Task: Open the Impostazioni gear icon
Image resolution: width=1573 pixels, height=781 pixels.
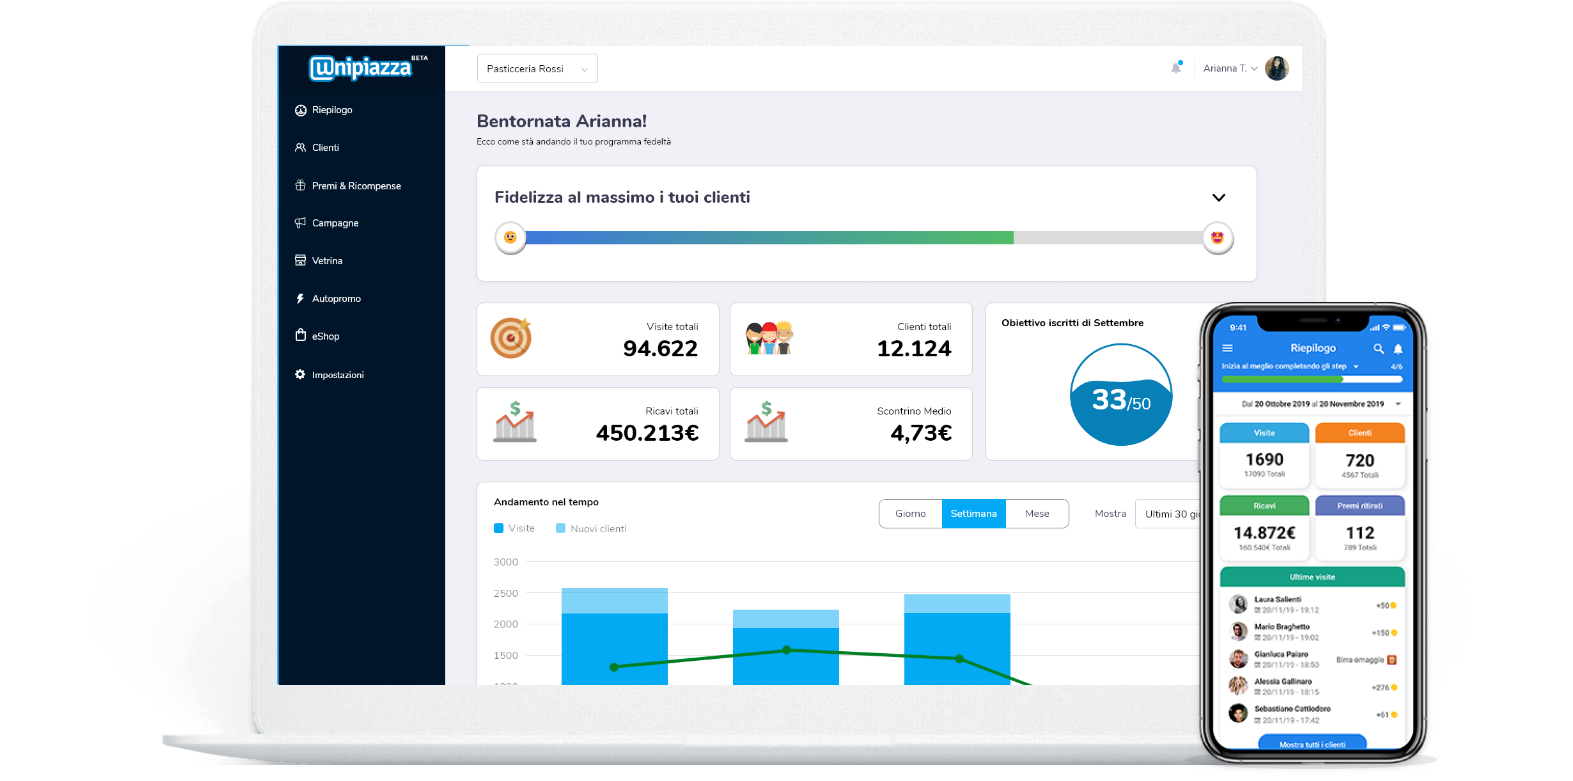Action: pos(300,374)
